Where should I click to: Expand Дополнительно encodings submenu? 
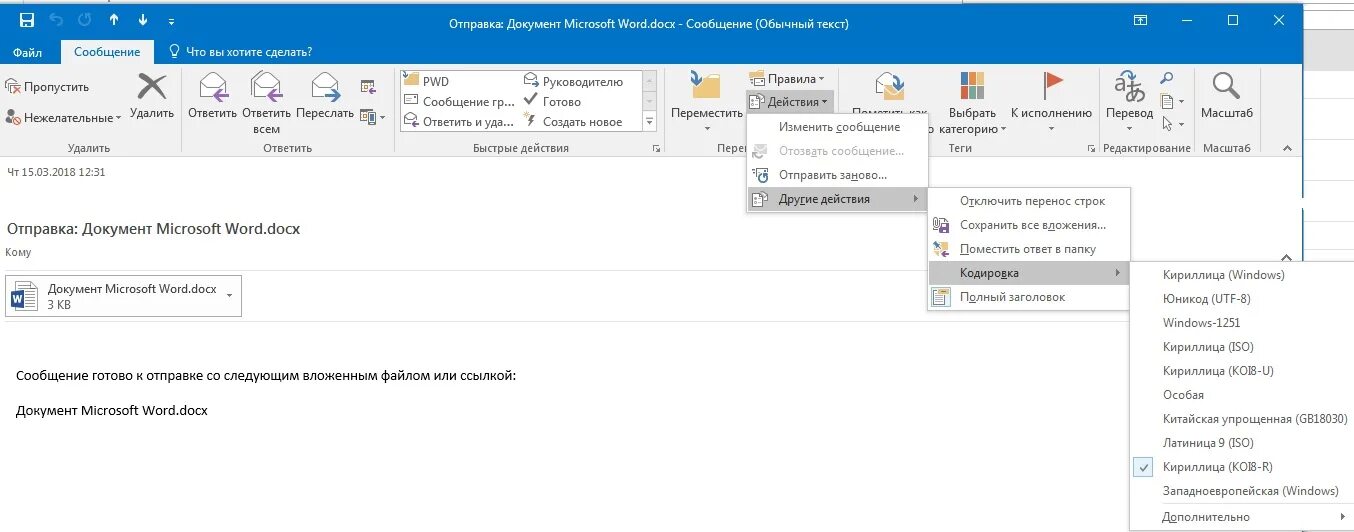pyautogui.click(x=1242, y=517)
